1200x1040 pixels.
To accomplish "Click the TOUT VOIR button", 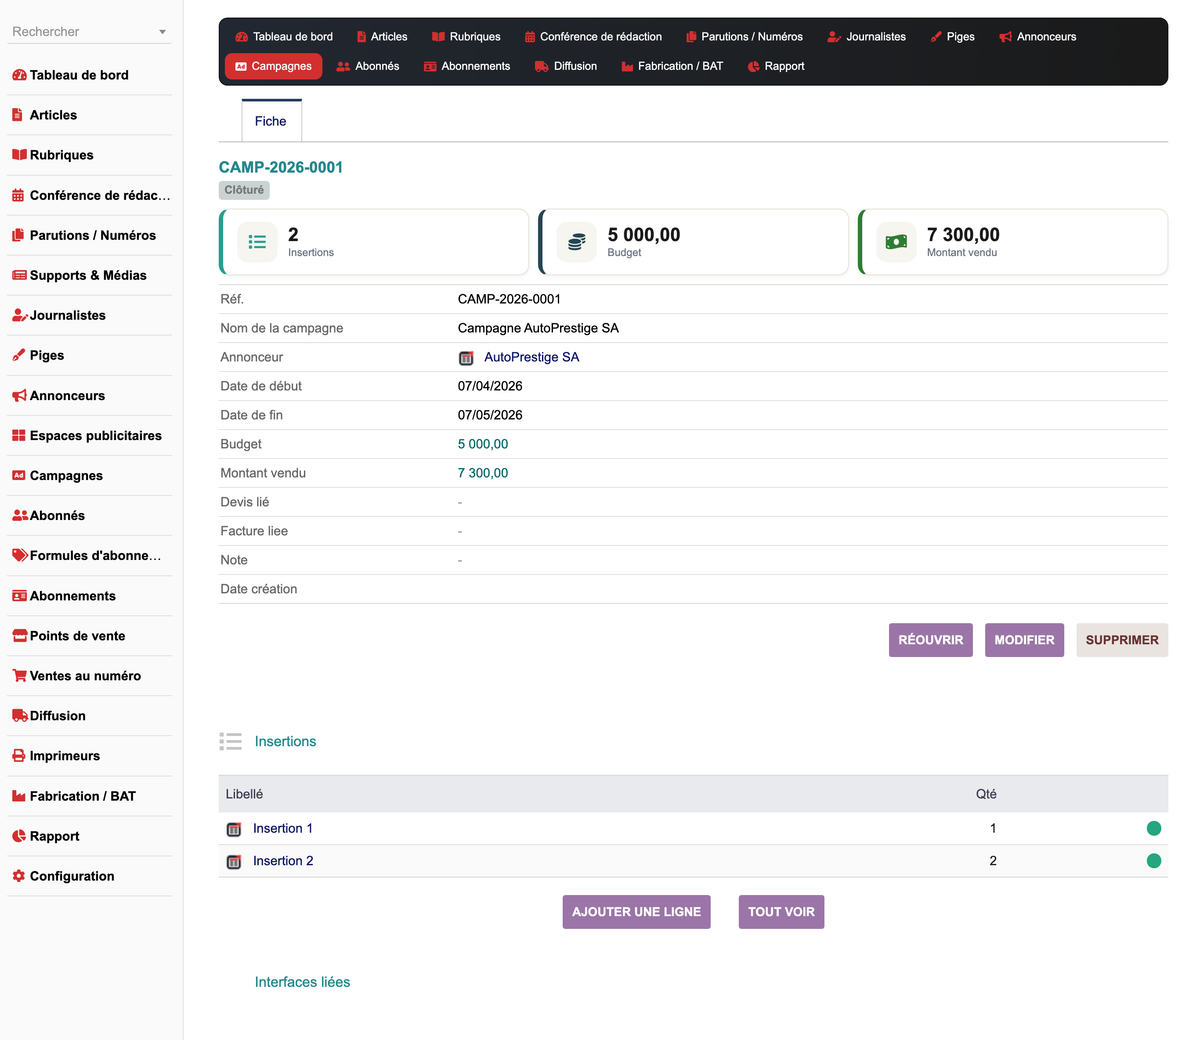I will click(781, 912).
